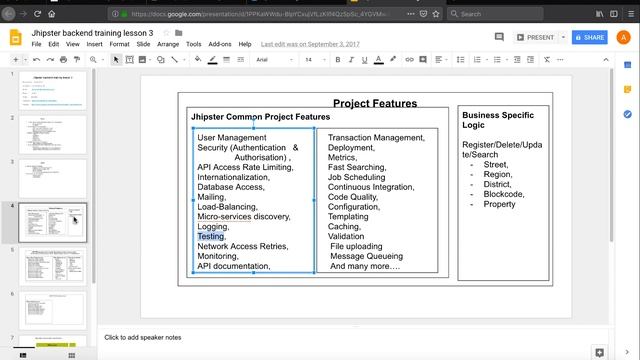Open border dash option

240,60
